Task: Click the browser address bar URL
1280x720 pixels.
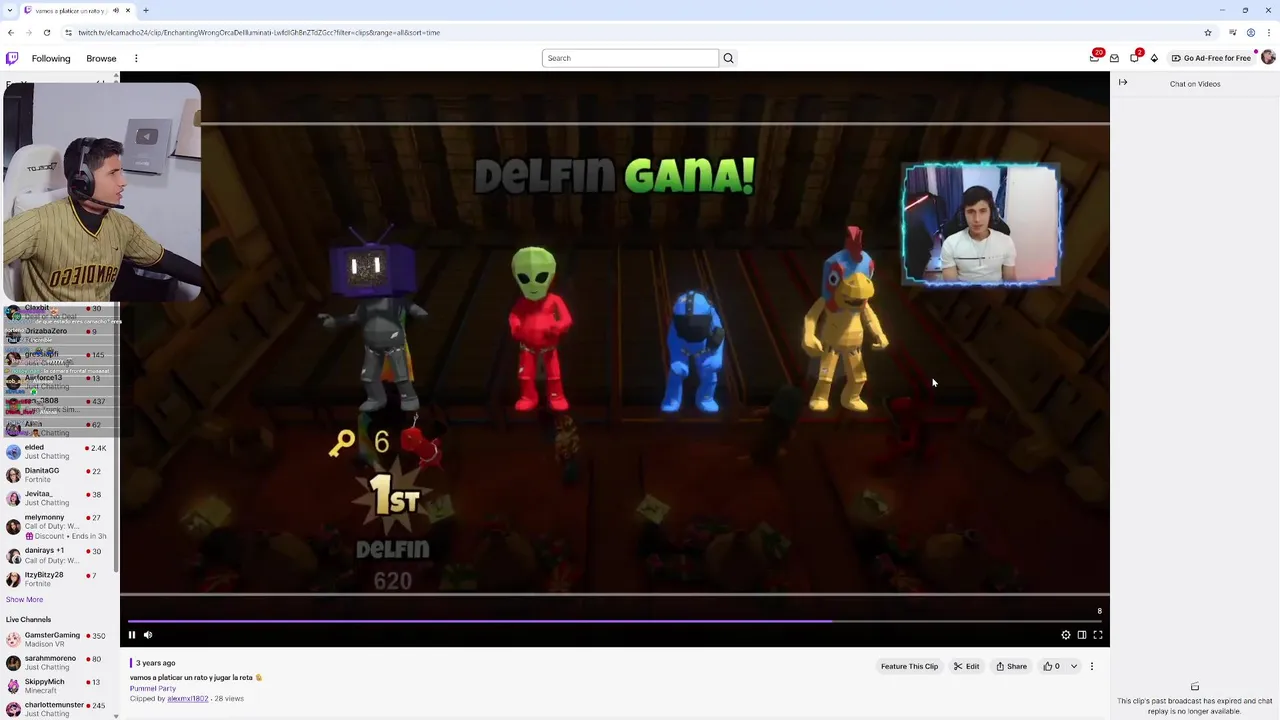Action: pos(259,32)
